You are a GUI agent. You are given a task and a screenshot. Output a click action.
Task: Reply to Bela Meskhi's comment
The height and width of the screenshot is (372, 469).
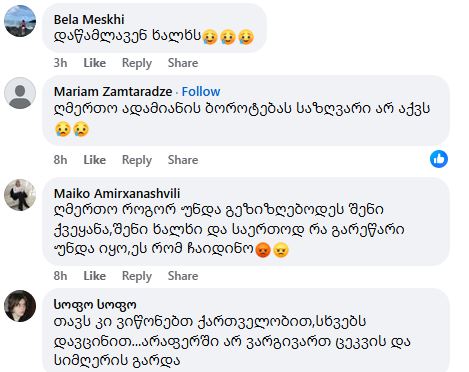tap(137, 63)
